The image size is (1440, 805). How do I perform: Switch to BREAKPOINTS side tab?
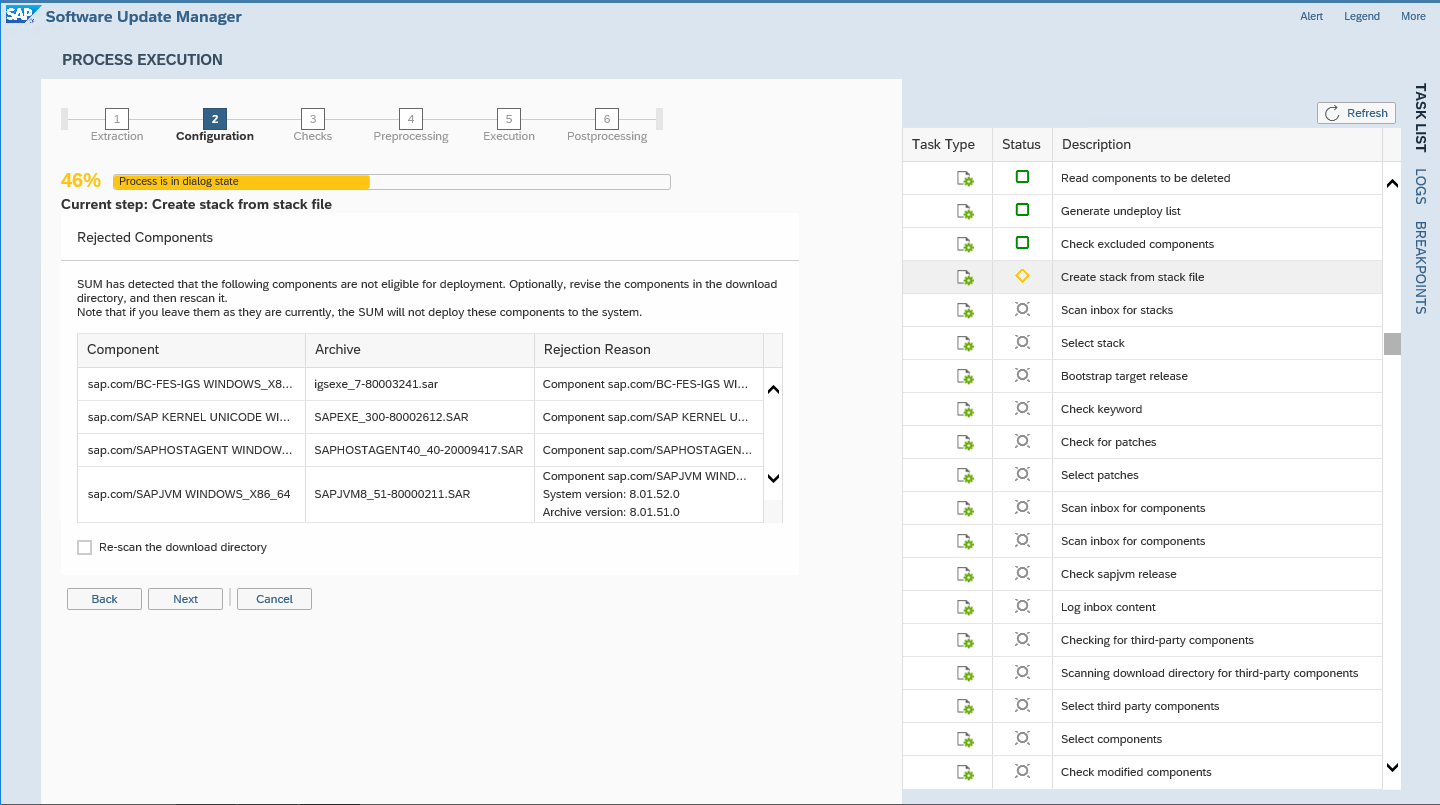click(1420, 268)
